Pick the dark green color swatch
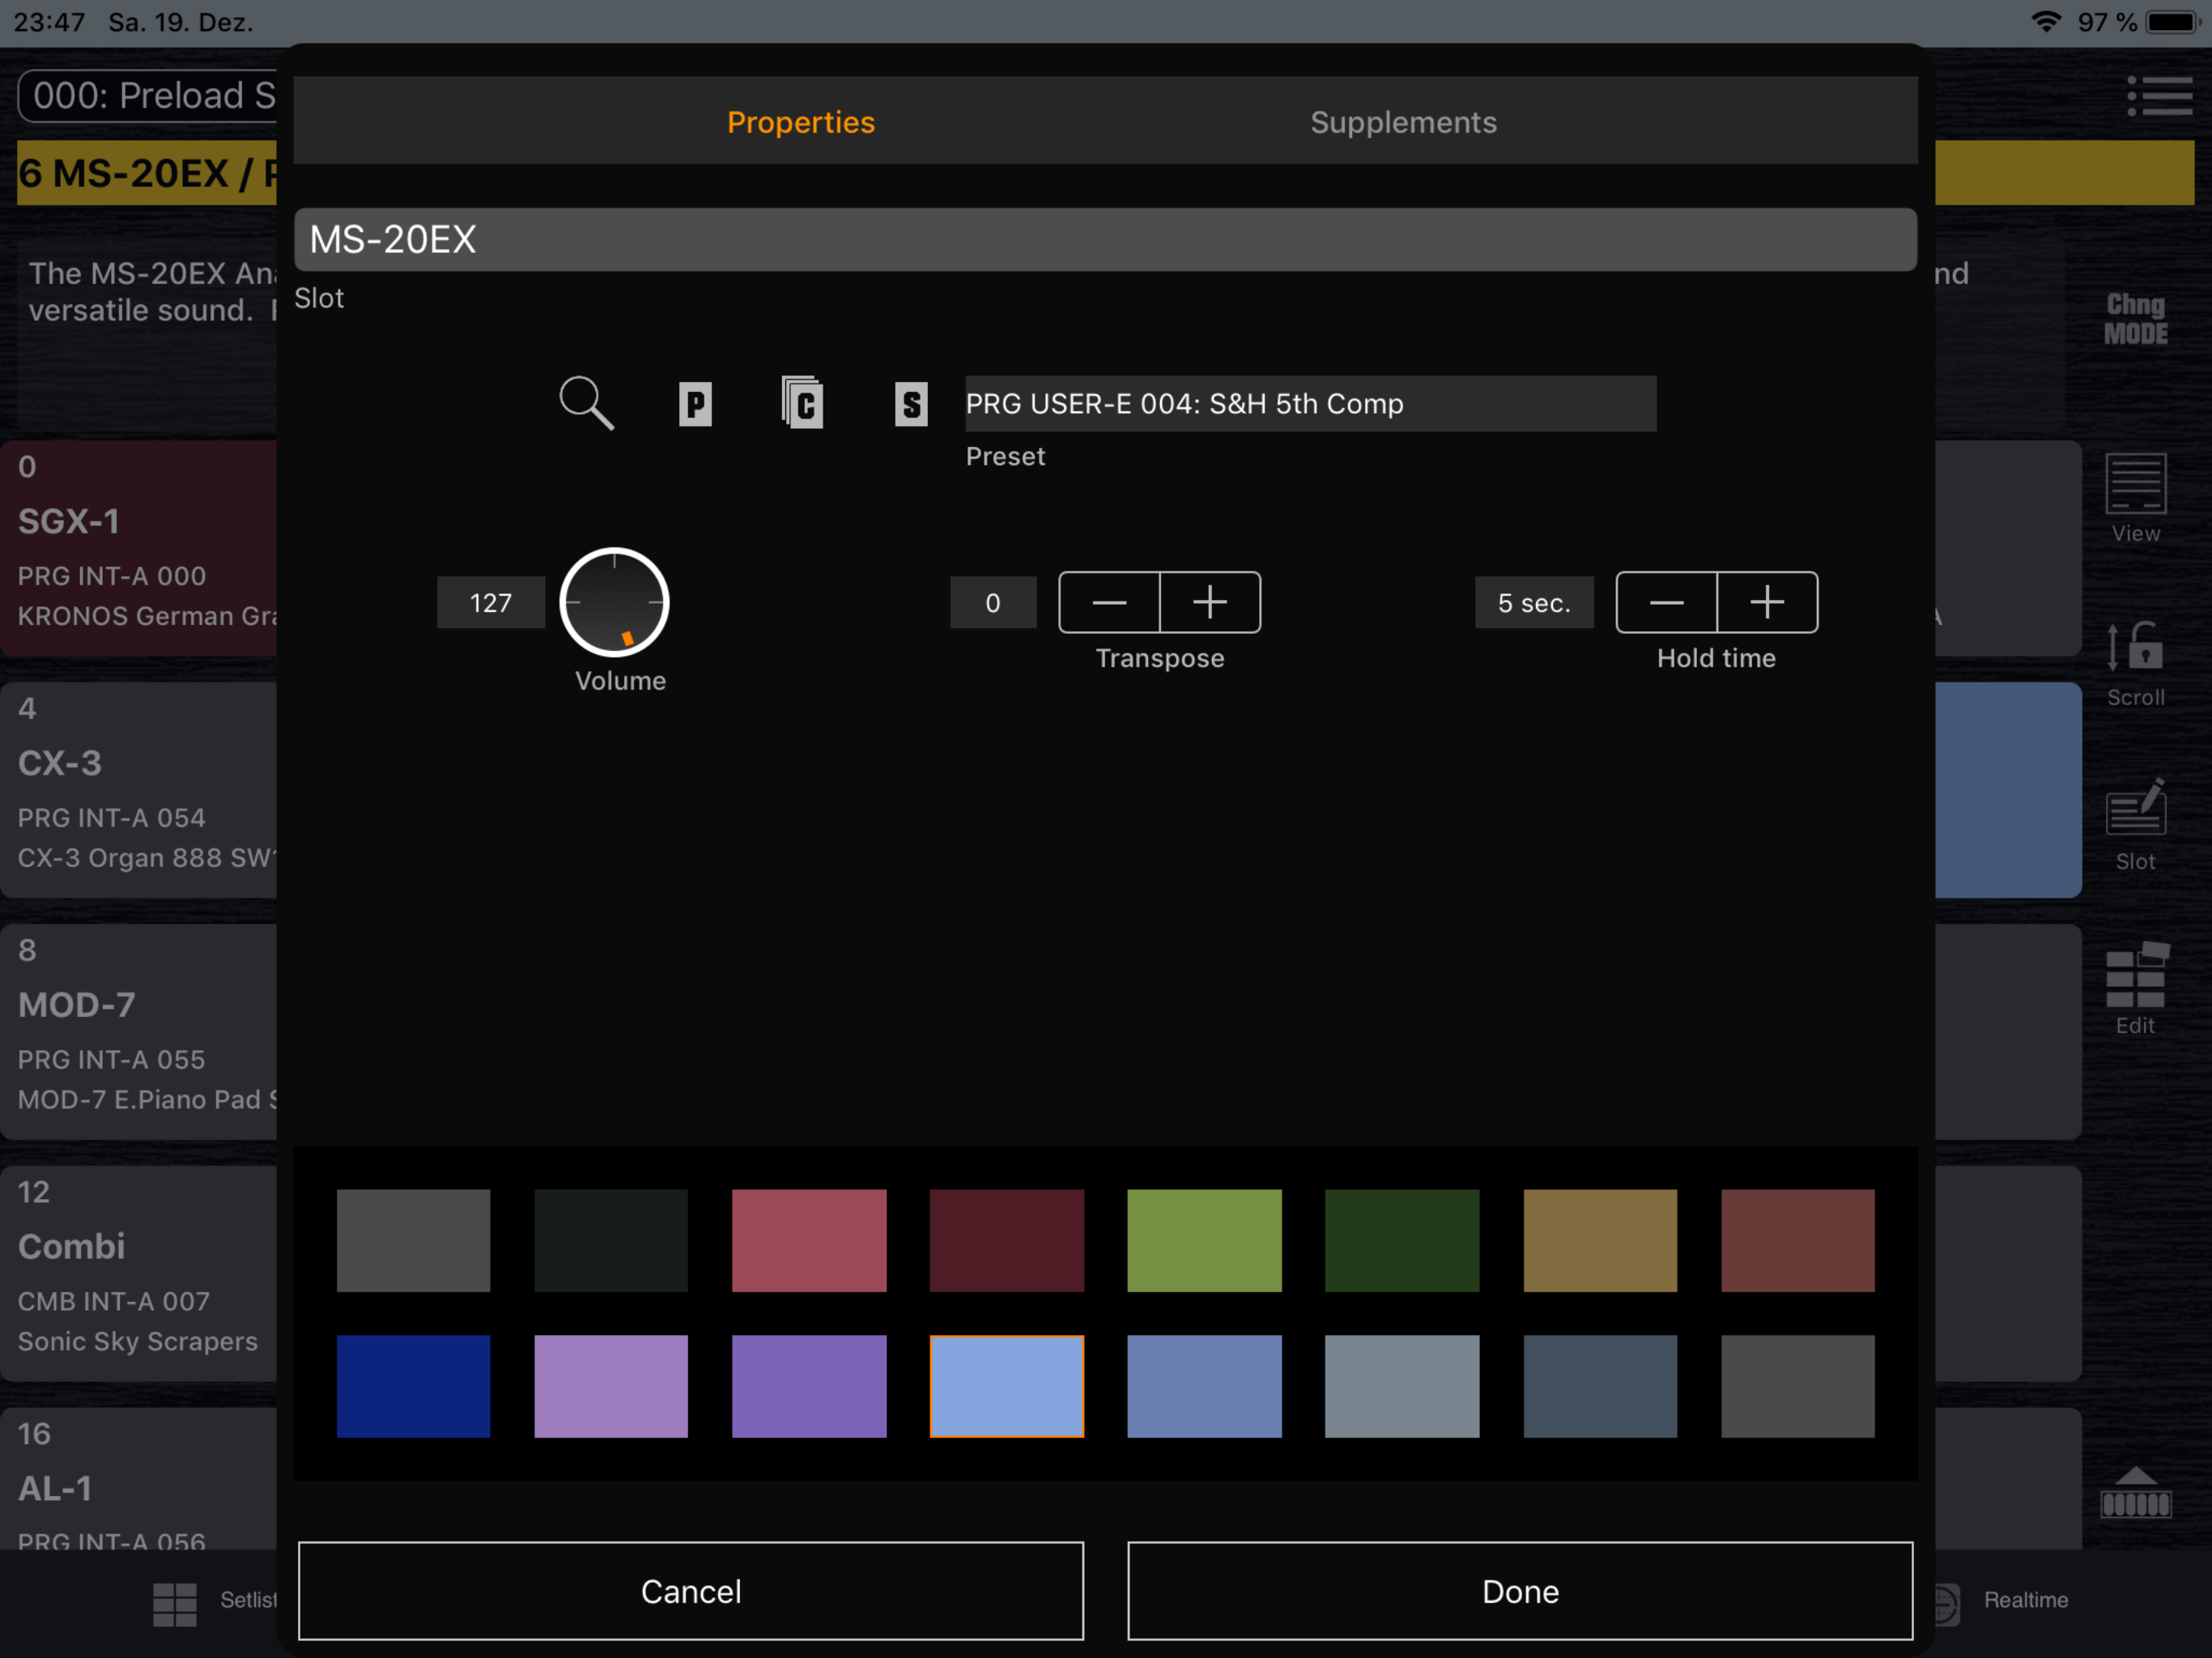This screenshot has height=1658, width=2212. pos(1402,1240)
